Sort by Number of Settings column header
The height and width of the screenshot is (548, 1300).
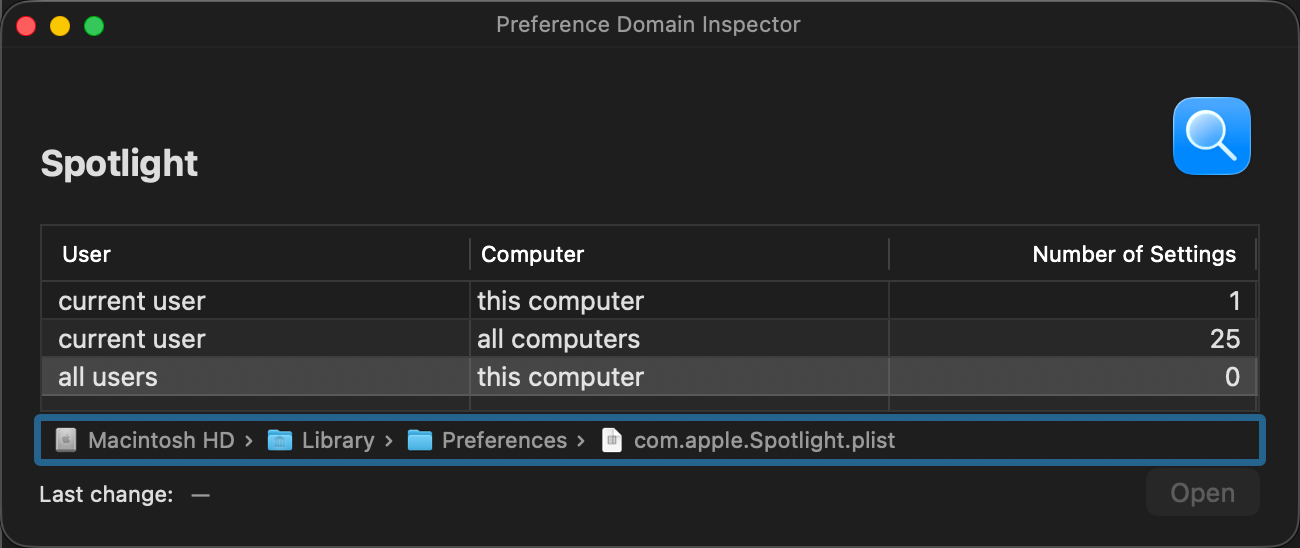click(1134, 254)
